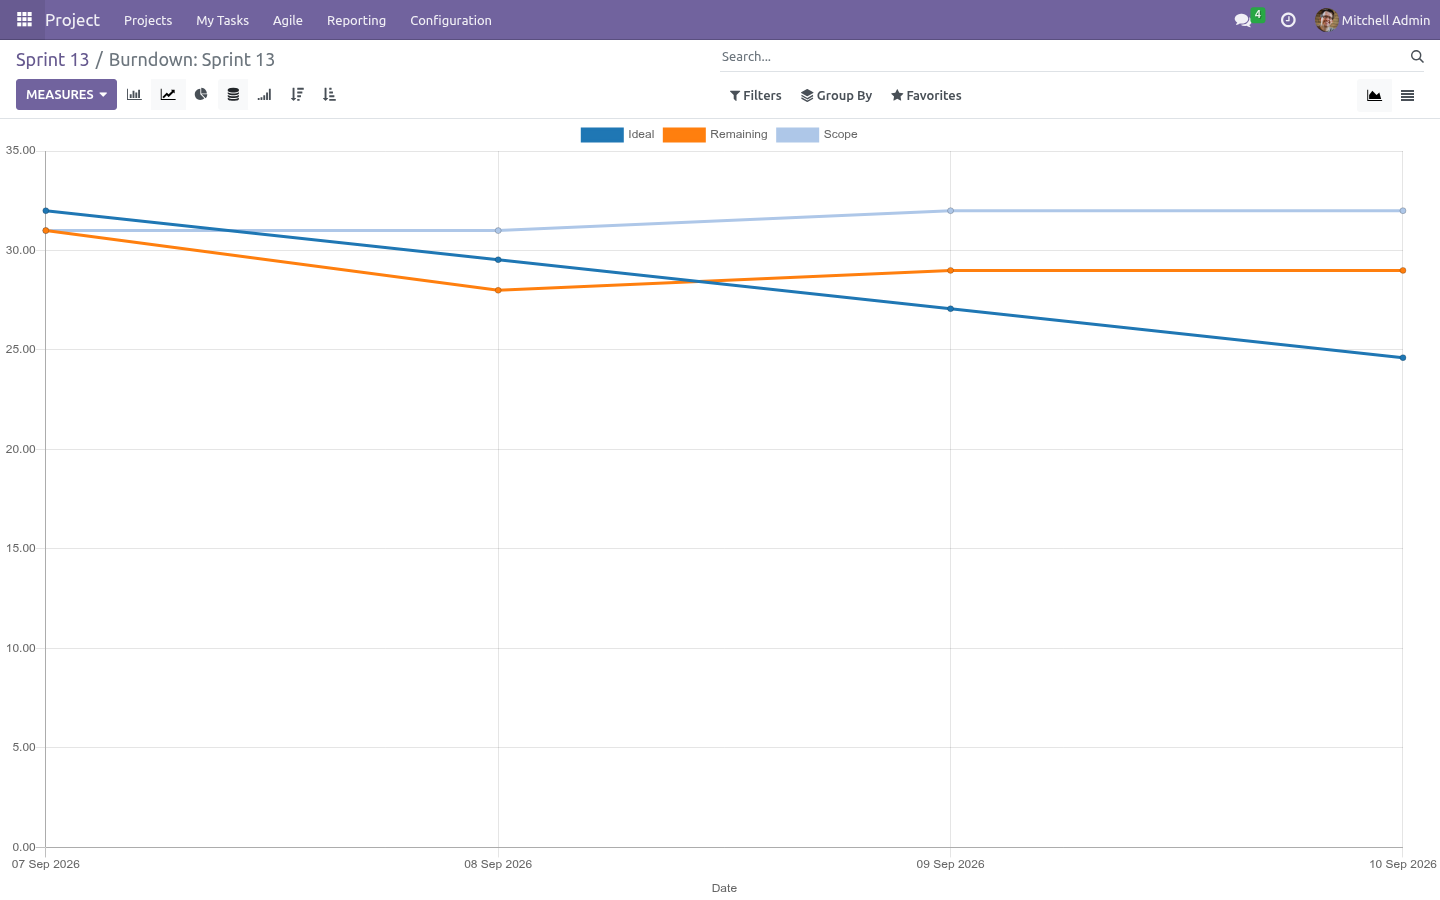Viewport: 1440px width, 900px height.
Task: Sort chart data ascending
Action: [x=329, y=95]
